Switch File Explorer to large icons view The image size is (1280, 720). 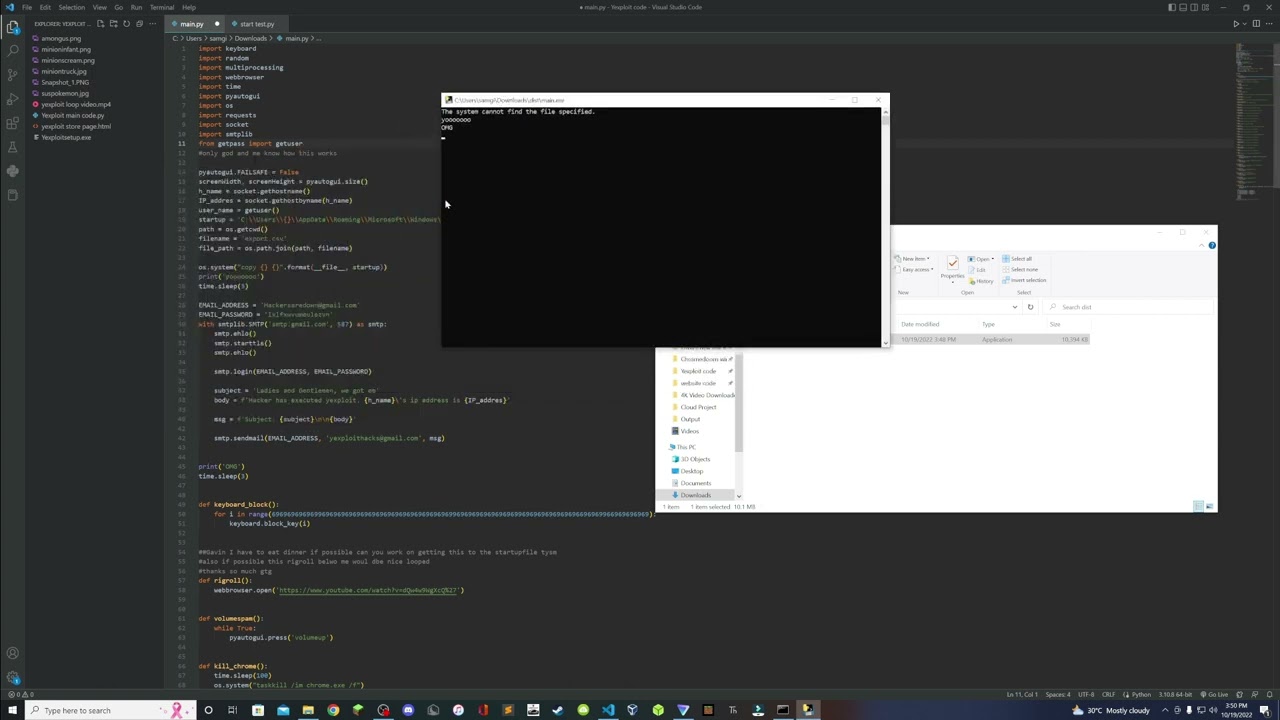point(1208,507)
